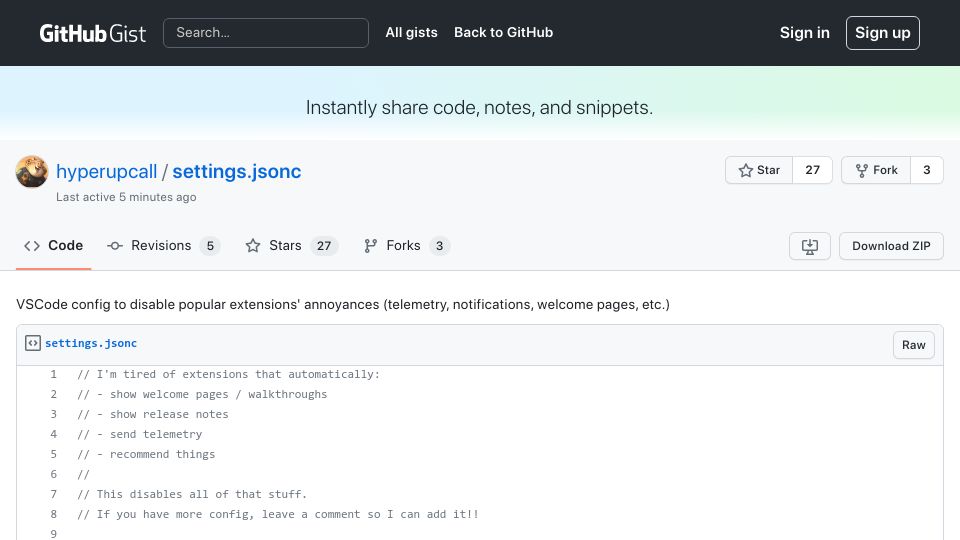Star this gist with the Star button
This screenshot has width=960, height=540.
tap(759, 170)
